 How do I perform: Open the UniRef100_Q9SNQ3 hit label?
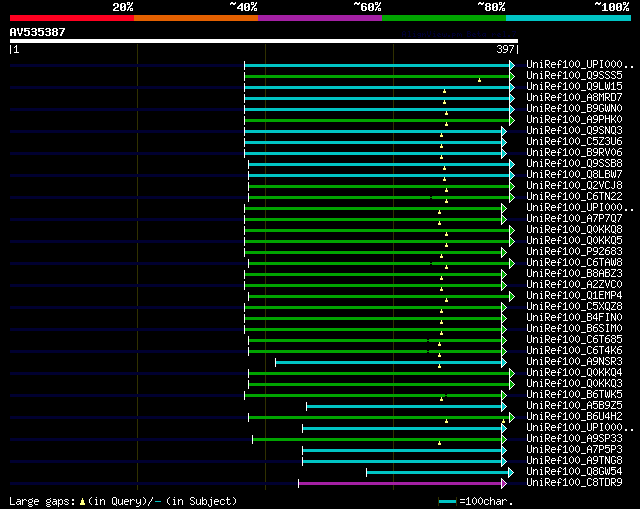click(574, 131)
